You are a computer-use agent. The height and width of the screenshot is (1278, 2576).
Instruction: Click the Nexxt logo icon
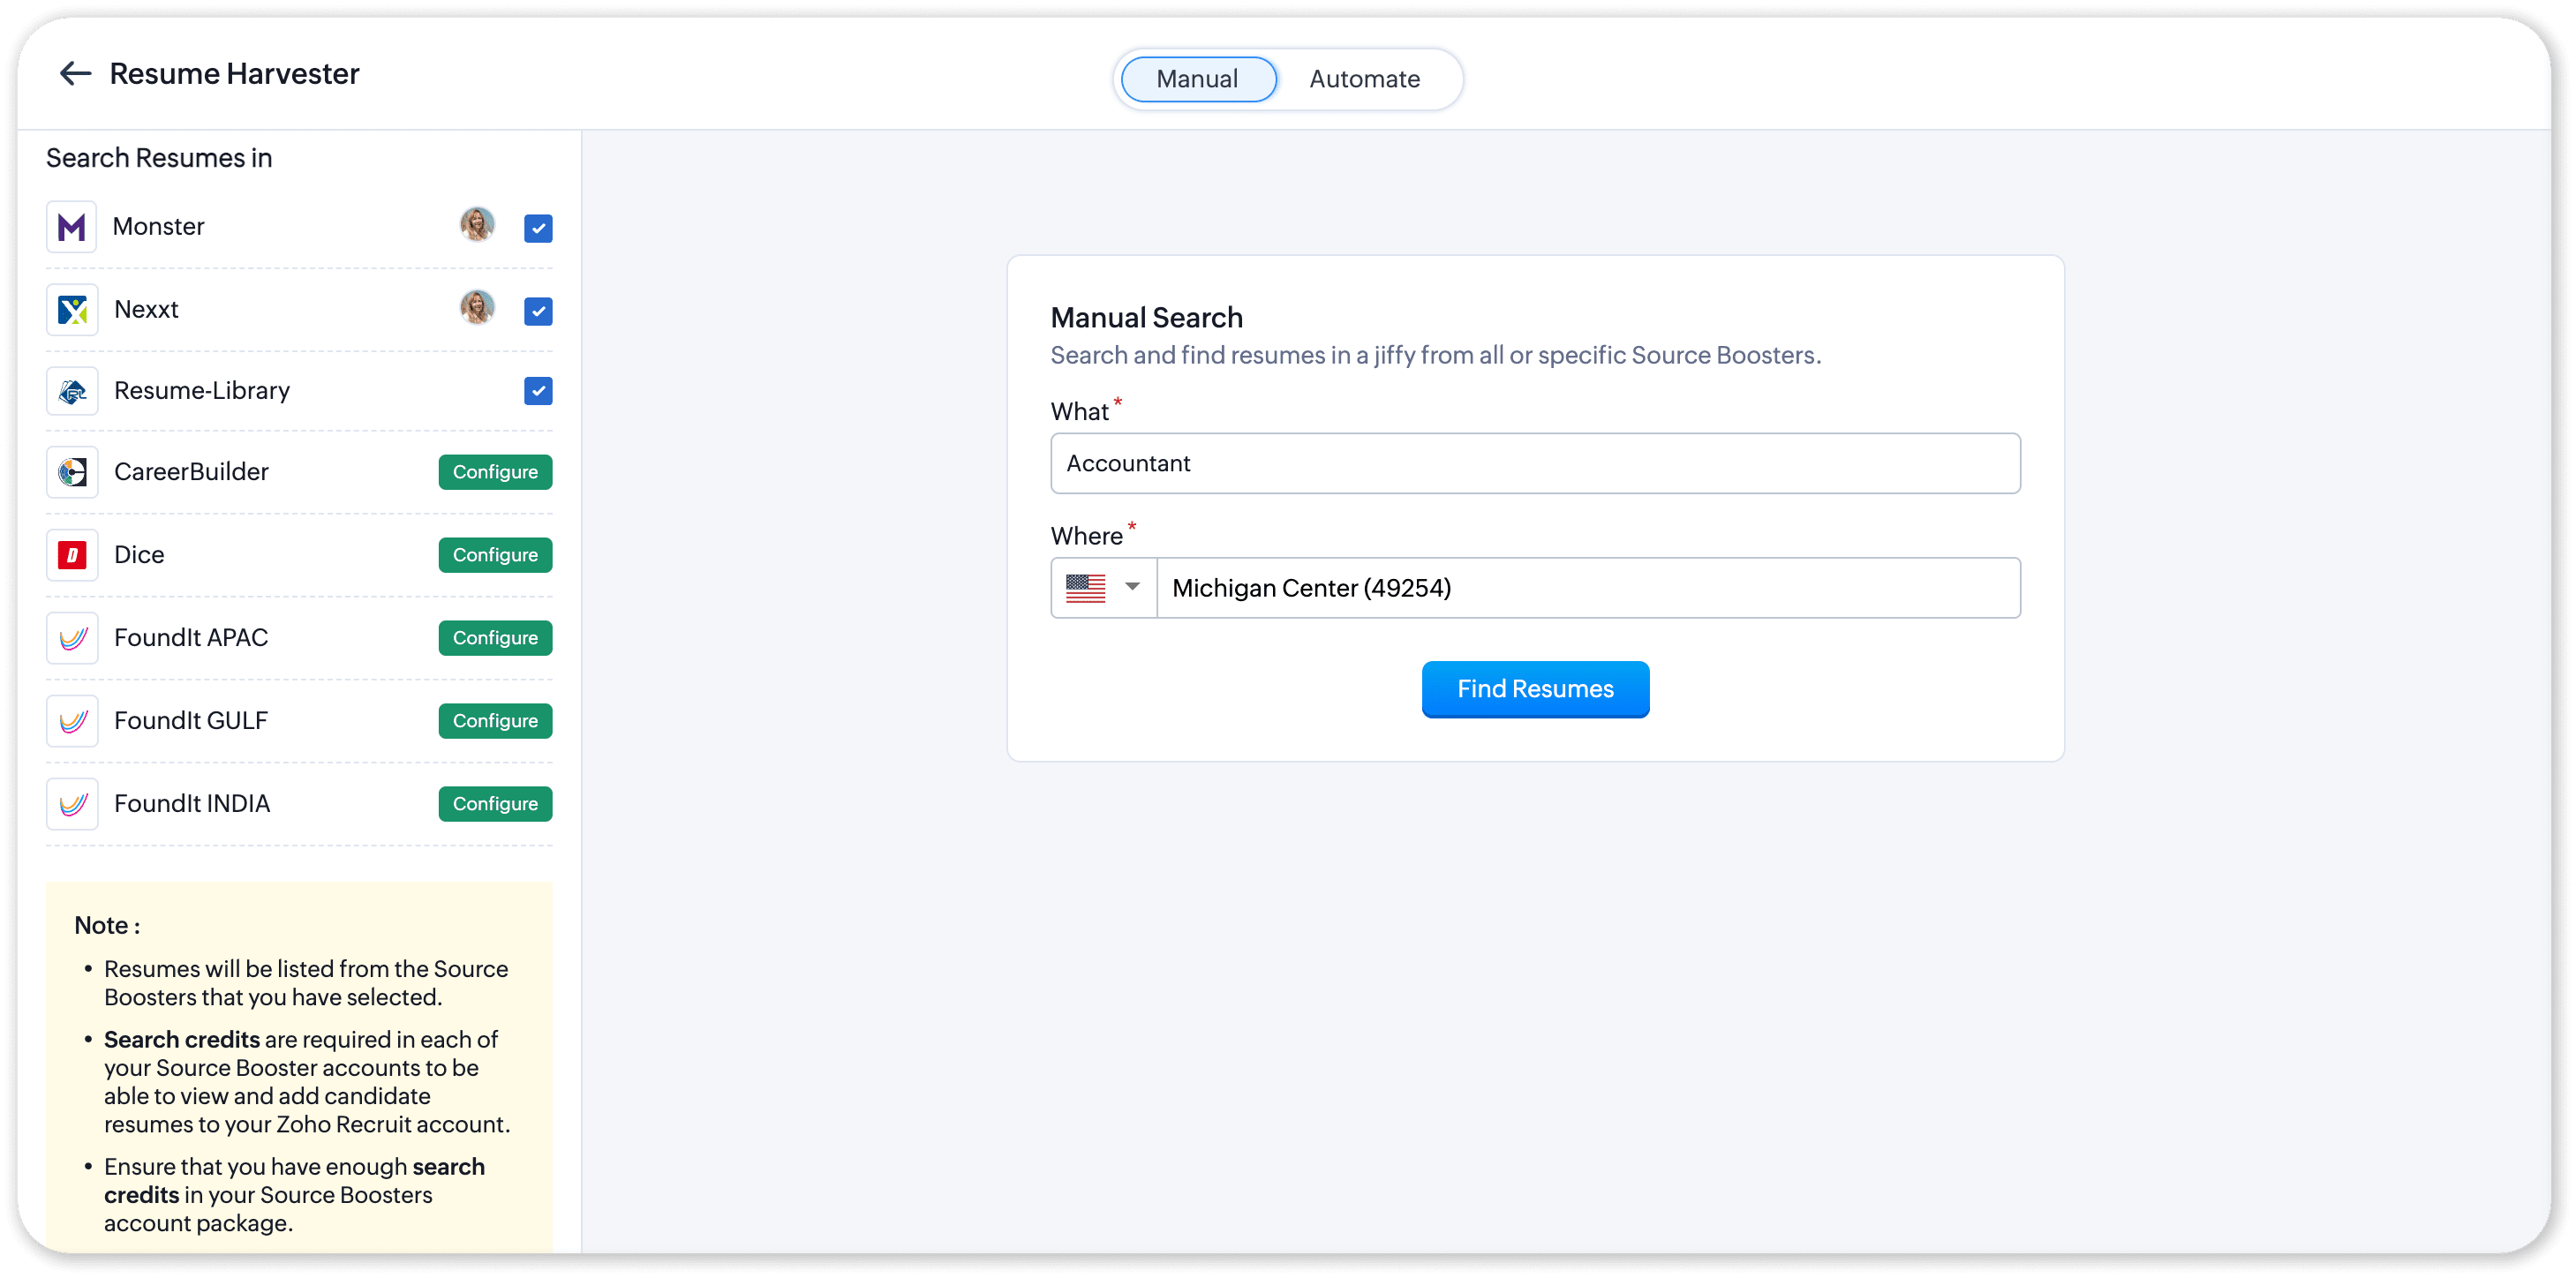[72, 310]
